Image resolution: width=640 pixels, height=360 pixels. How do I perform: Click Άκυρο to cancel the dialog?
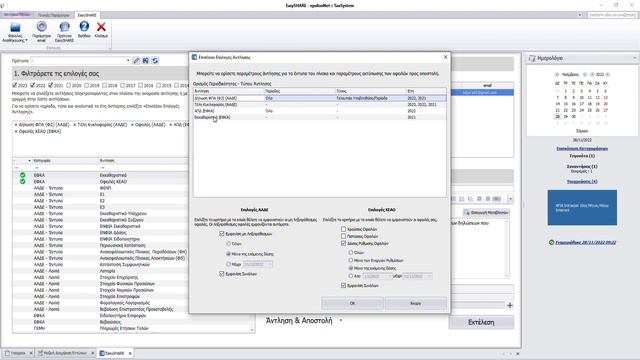416,303
